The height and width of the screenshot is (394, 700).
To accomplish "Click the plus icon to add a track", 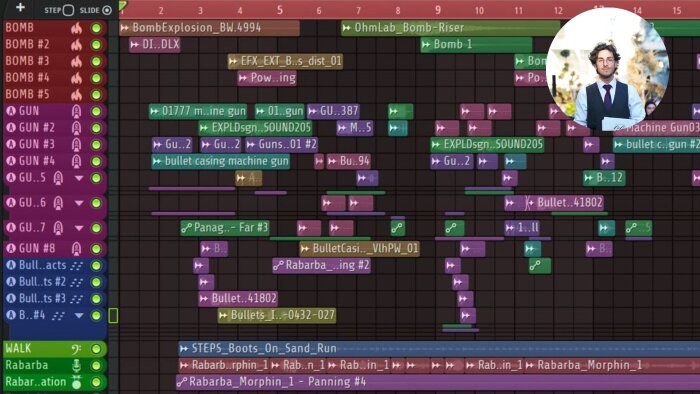I will (x=20, y=8).
